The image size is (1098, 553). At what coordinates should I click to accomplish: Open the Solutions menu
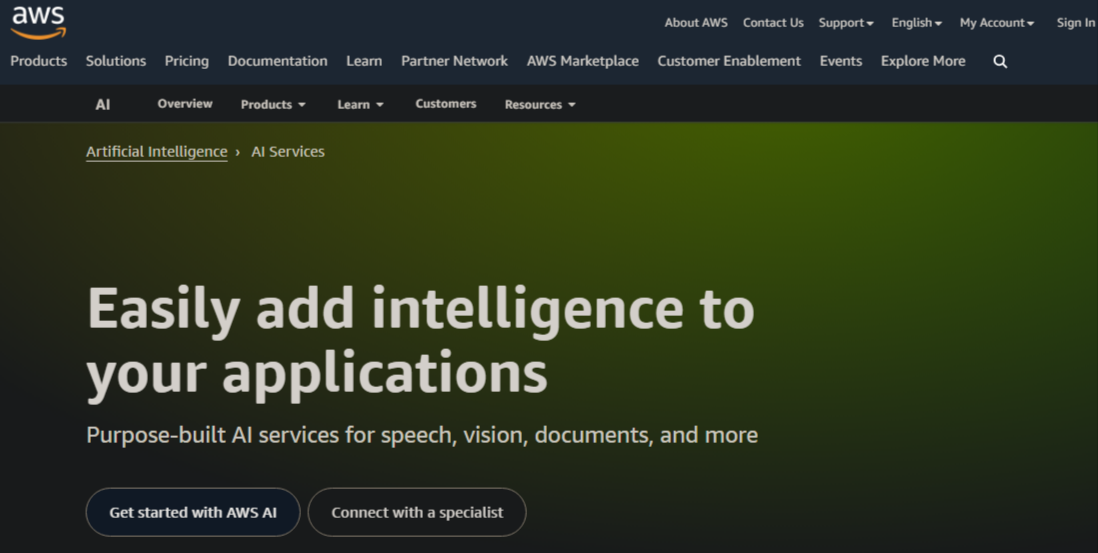116,61
